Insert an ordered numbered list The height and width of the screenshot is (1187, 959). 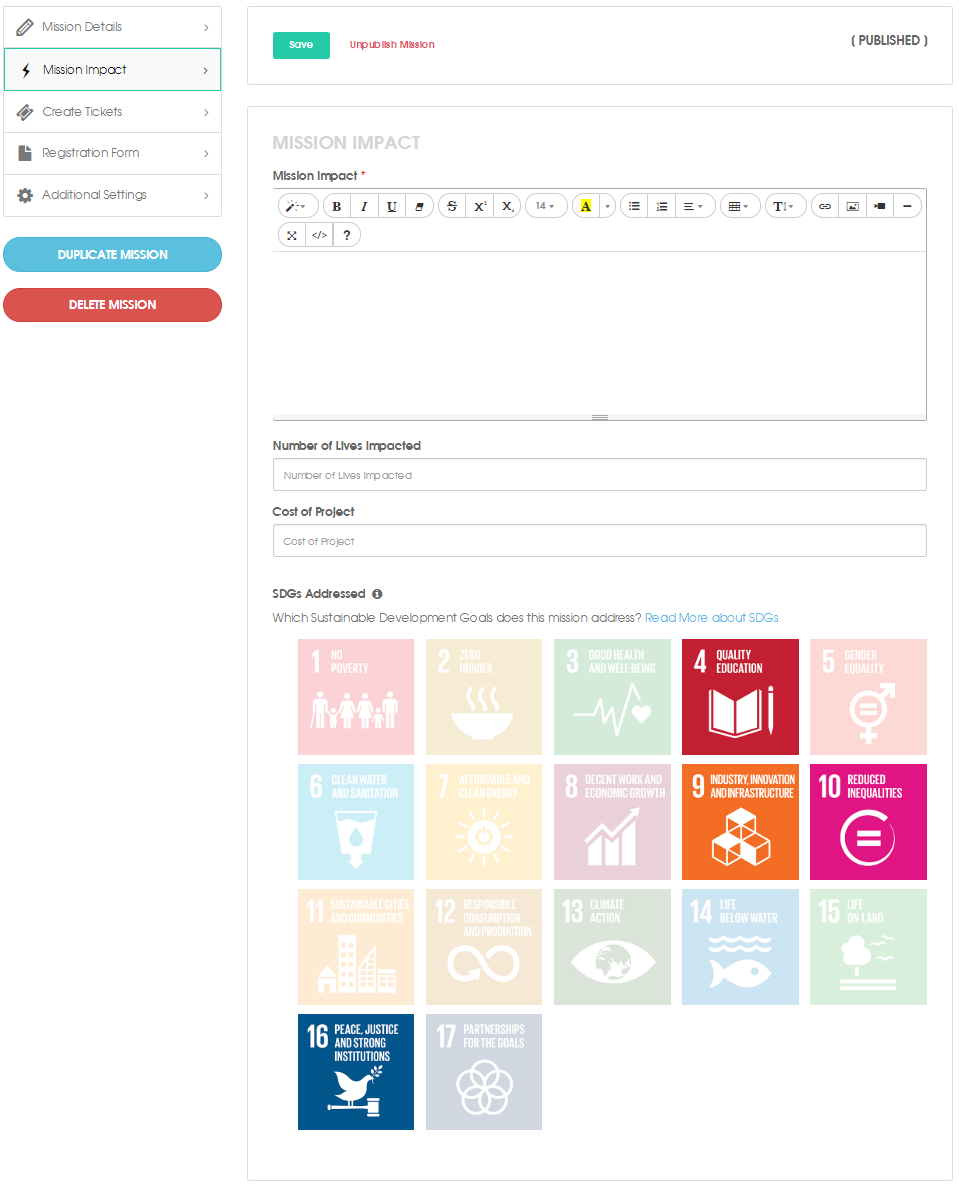pyautogui.click(x=662, y=206)
